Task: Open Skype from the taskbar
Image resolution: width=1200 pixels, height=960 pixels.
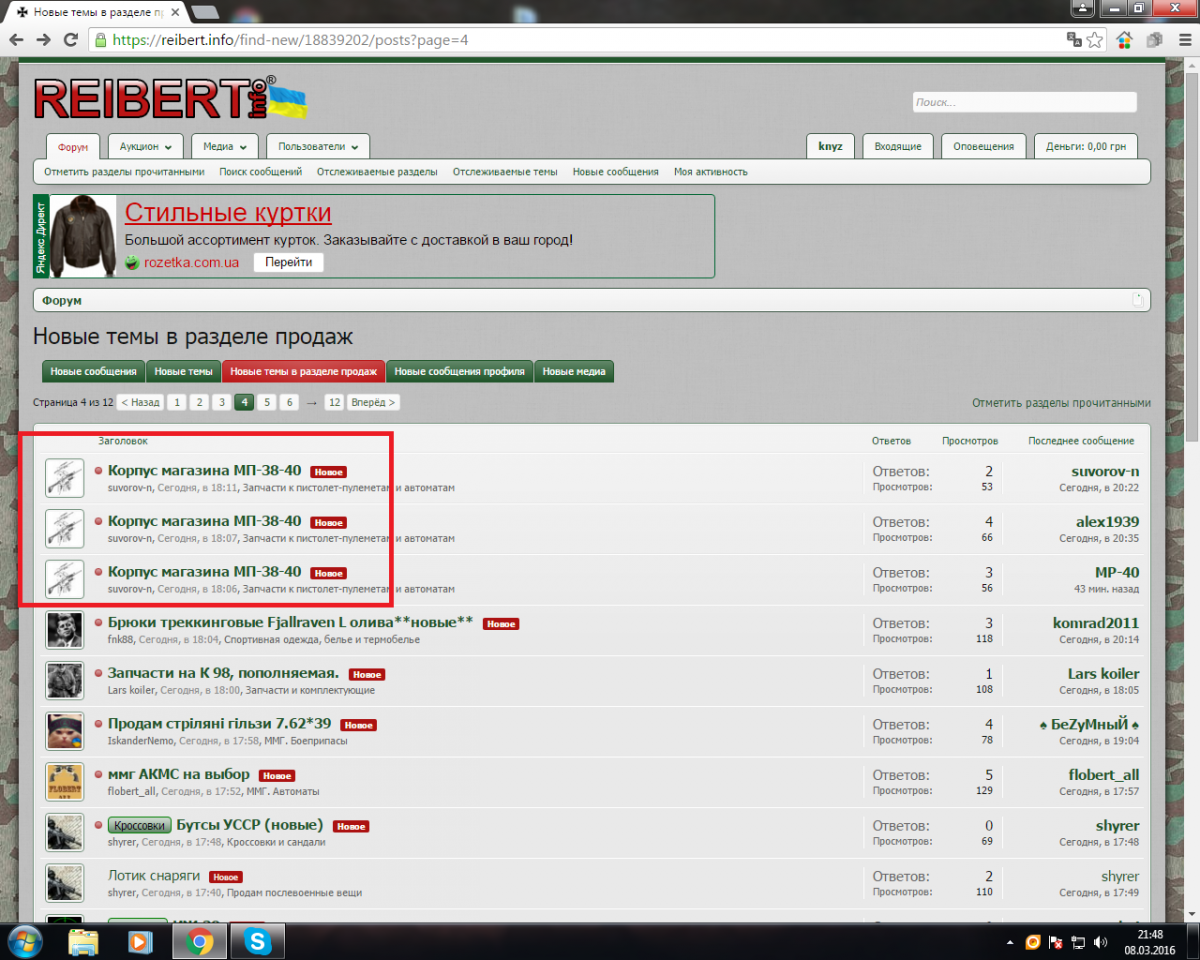Action: tap(258, 941)
